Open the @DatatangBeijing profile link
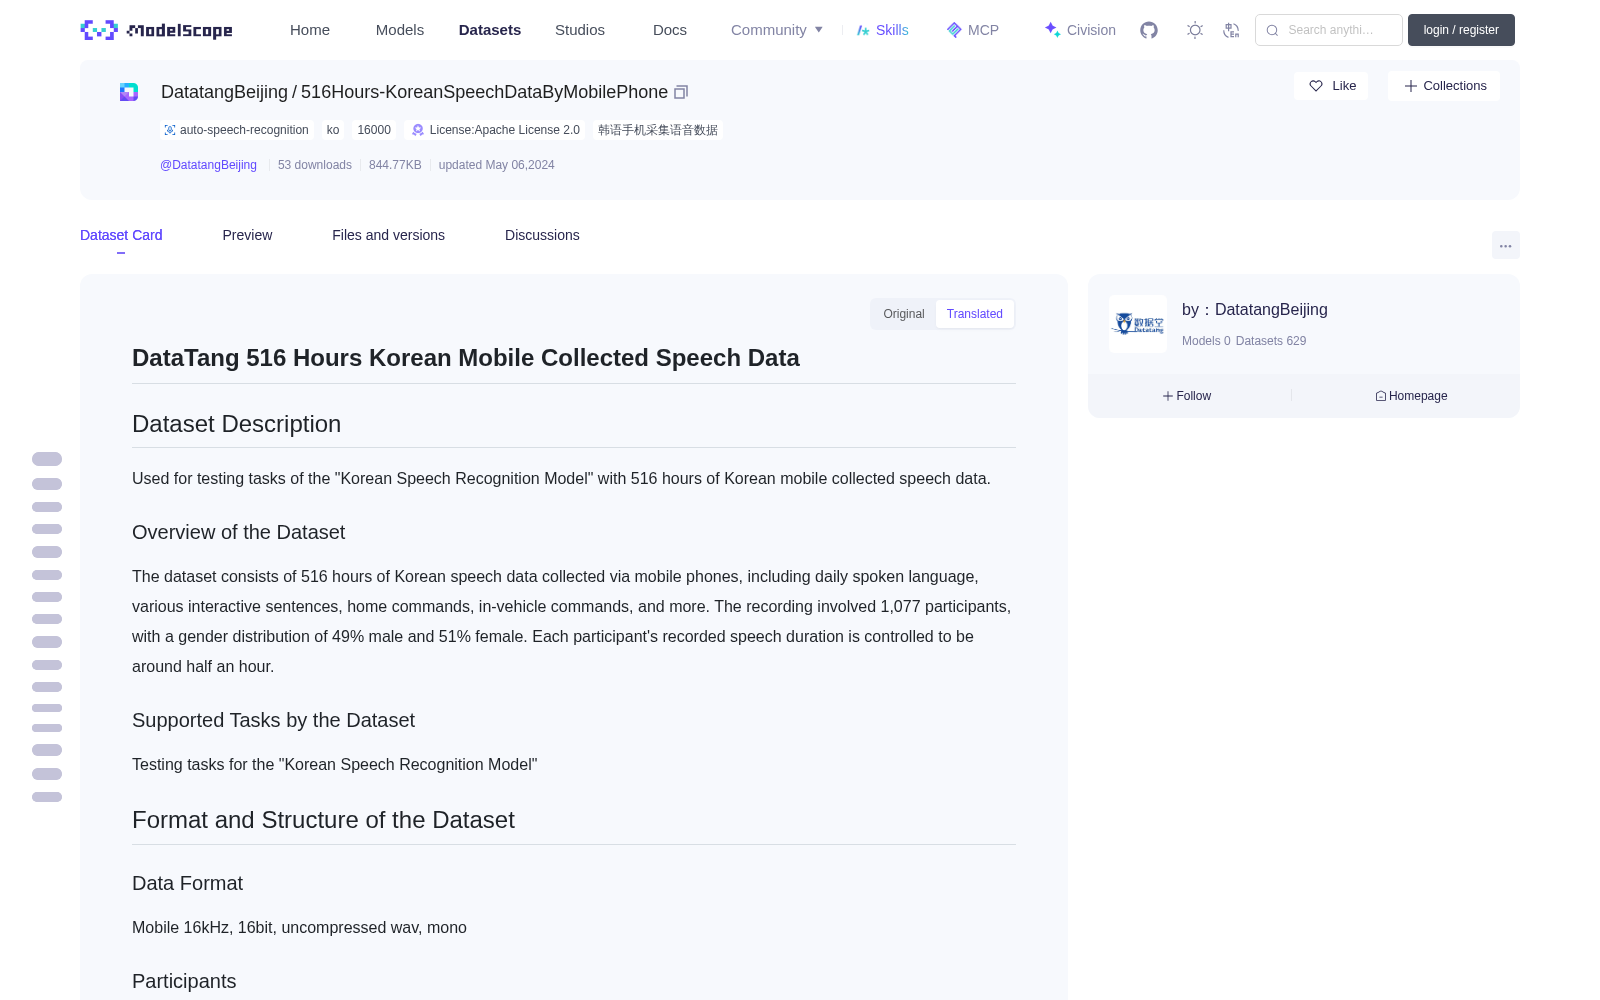The width and height of the screenshot is (1600, 1000). [208, 165]
